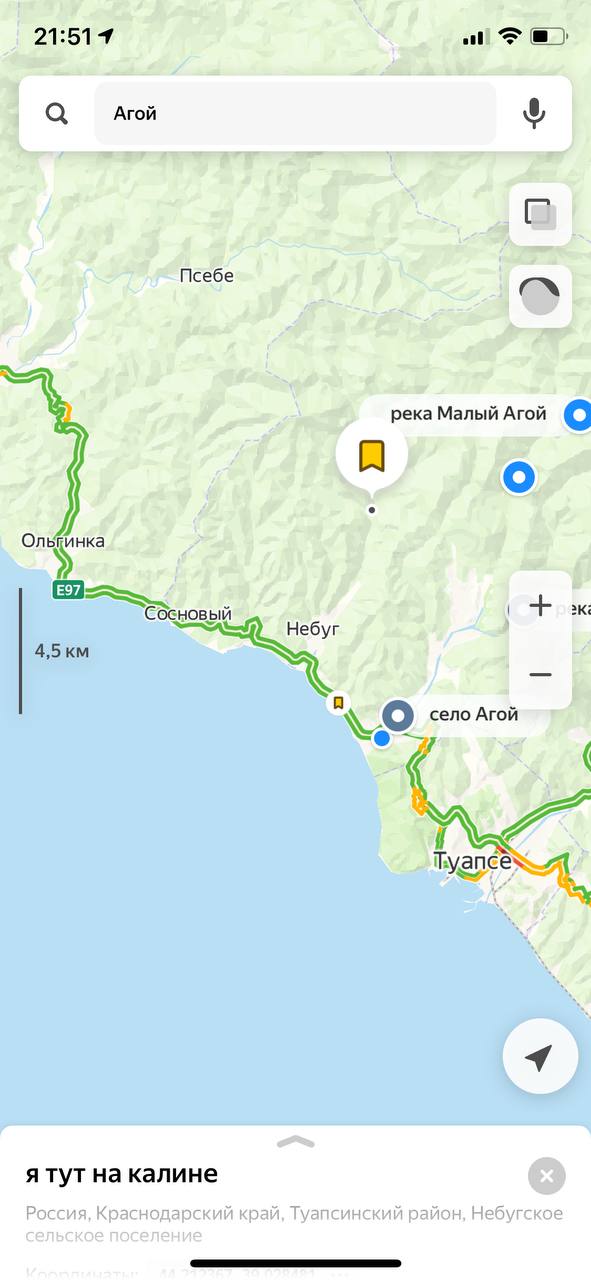
Task: Tap the Туапсе city label
Action: 472,861
